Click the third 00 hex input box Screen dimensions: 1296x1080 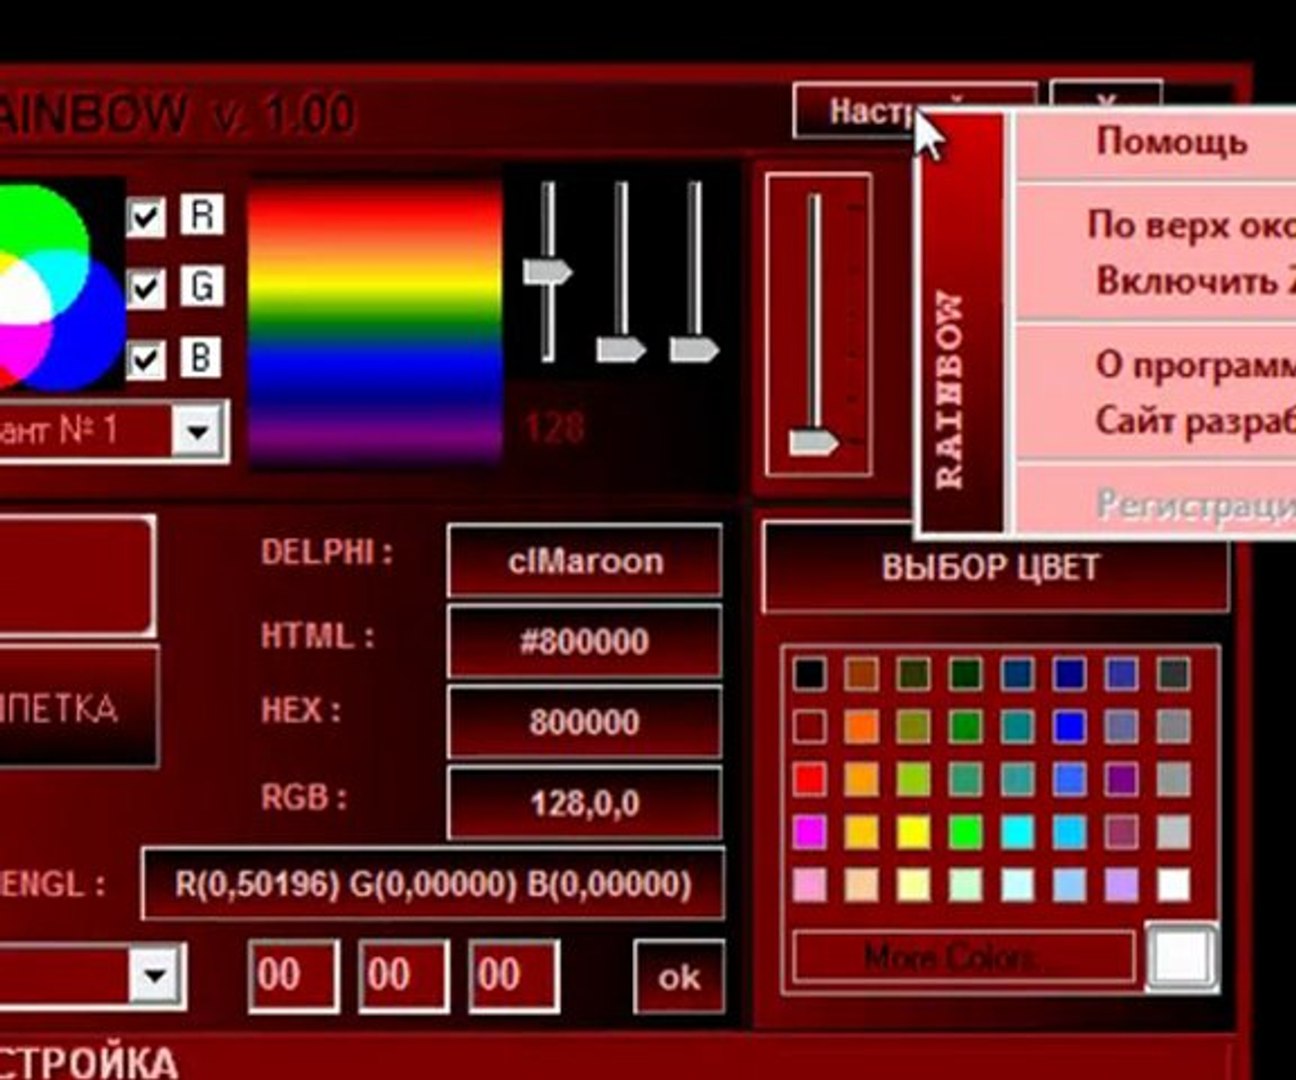[x=513, y=974]
